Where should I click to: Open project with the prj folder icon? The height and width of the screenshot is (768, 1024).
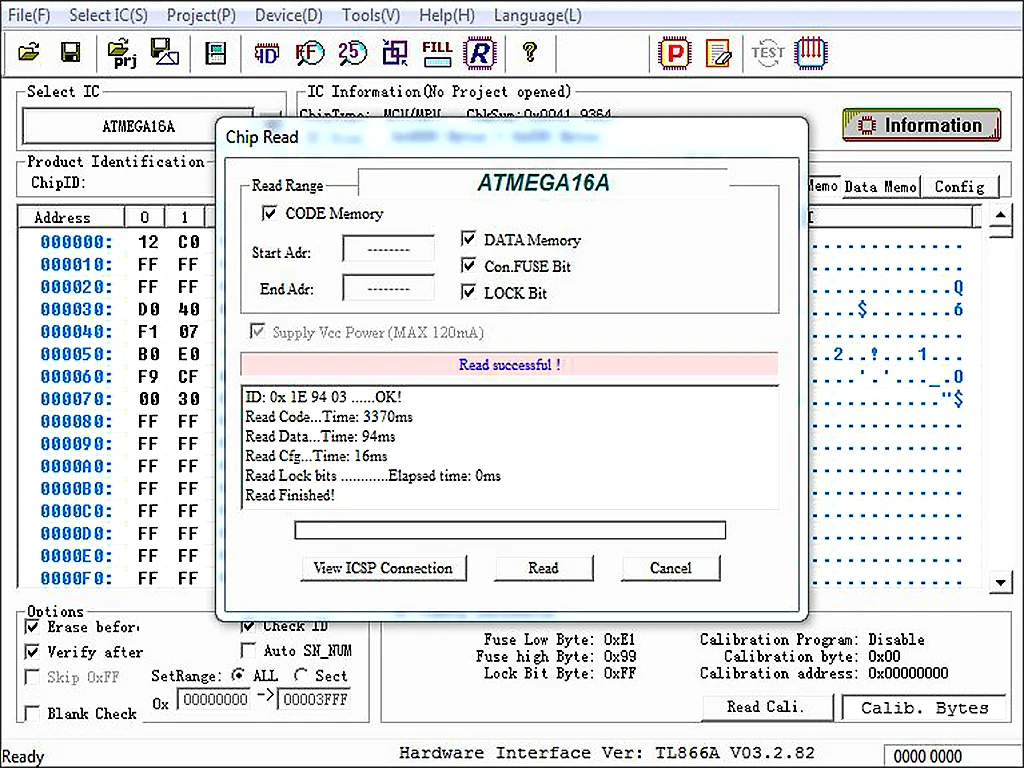[122, 54]
